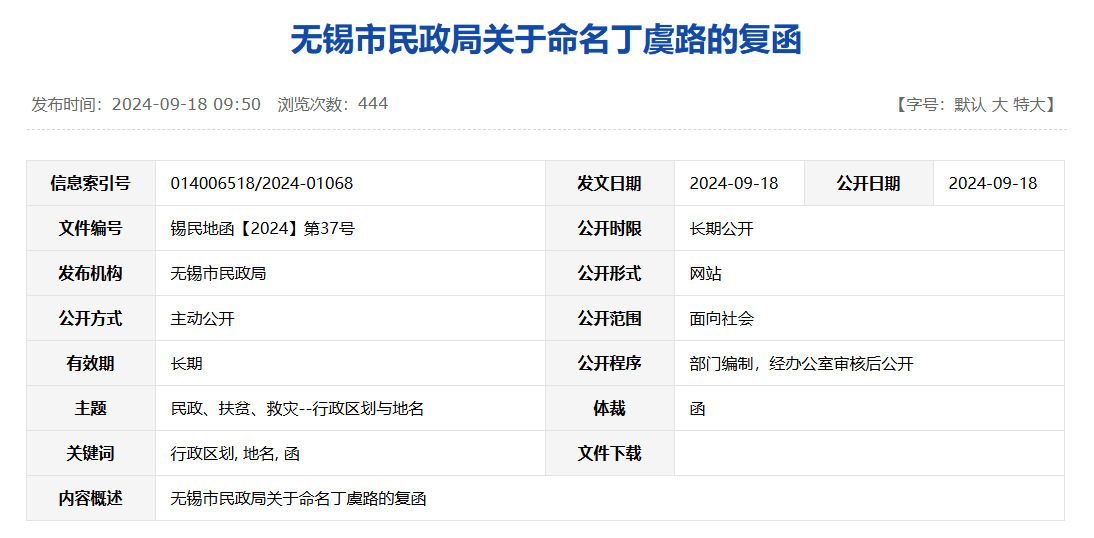
Task: Click the 有效期 header cell
Action: 90,364
